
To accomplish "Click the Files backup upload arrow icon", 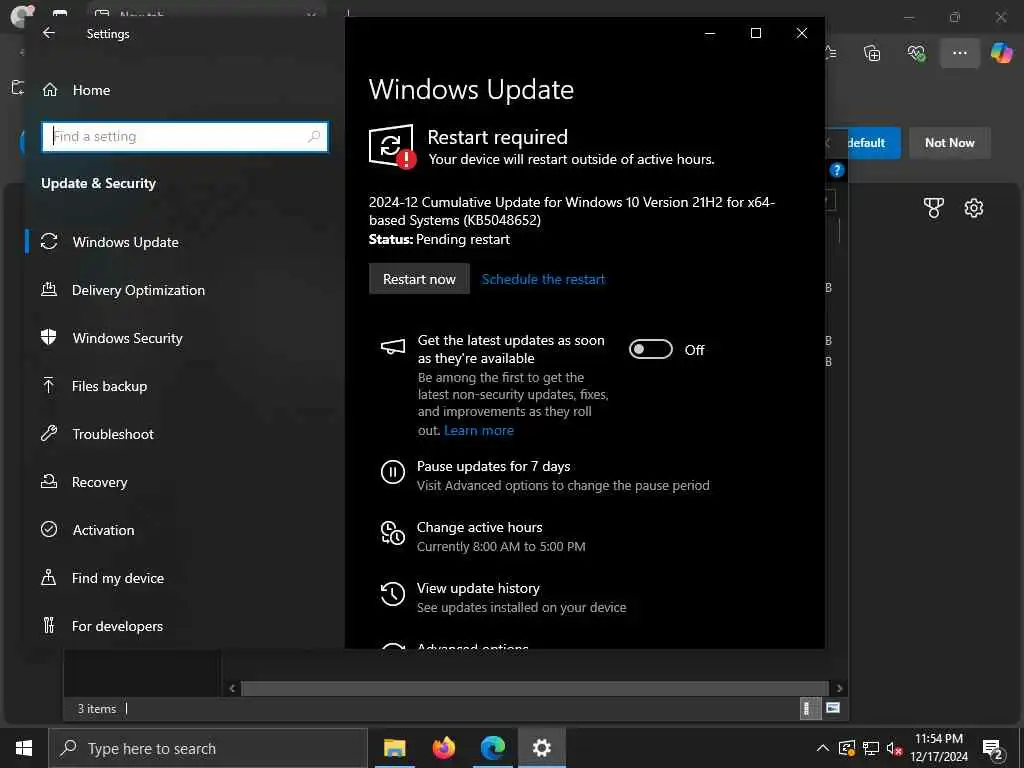I will click(x=48, y=385).
